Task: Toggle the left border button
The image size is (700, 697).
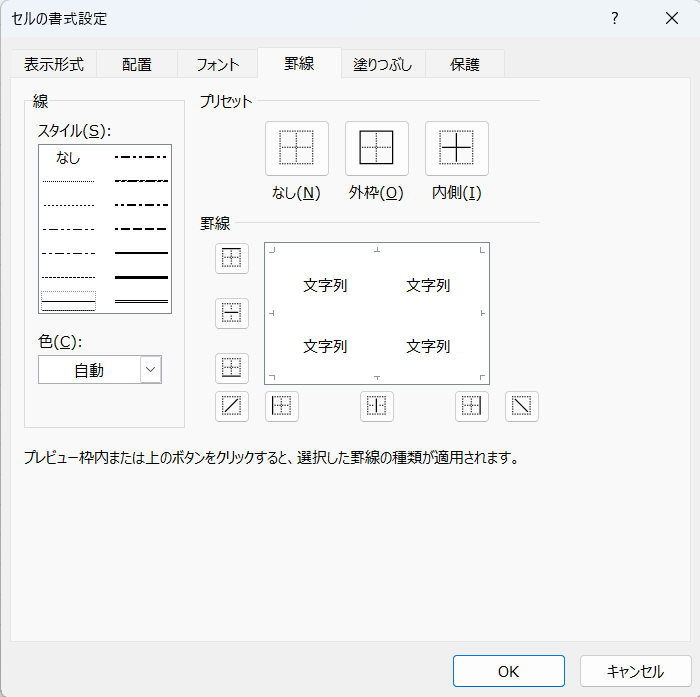Action: click(282, 406)
